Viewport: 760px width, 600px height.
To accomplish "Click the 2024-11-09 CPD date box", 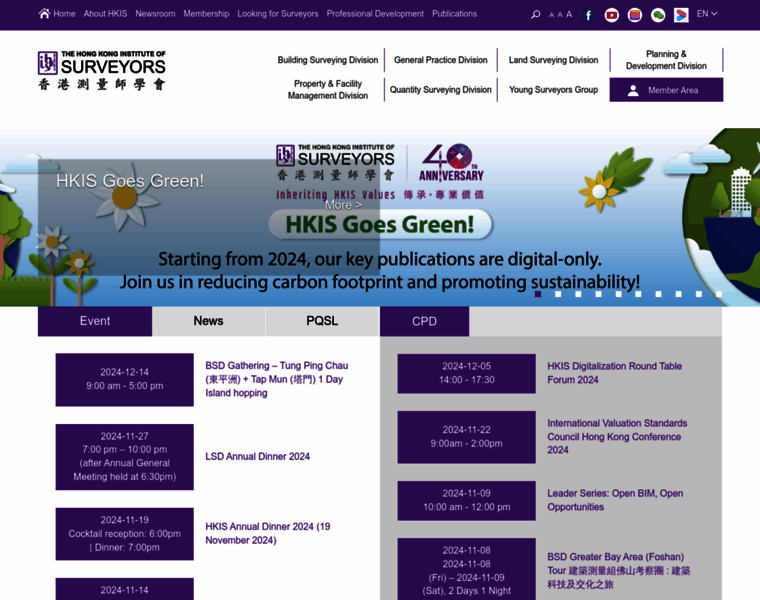I will click(466, 500).
